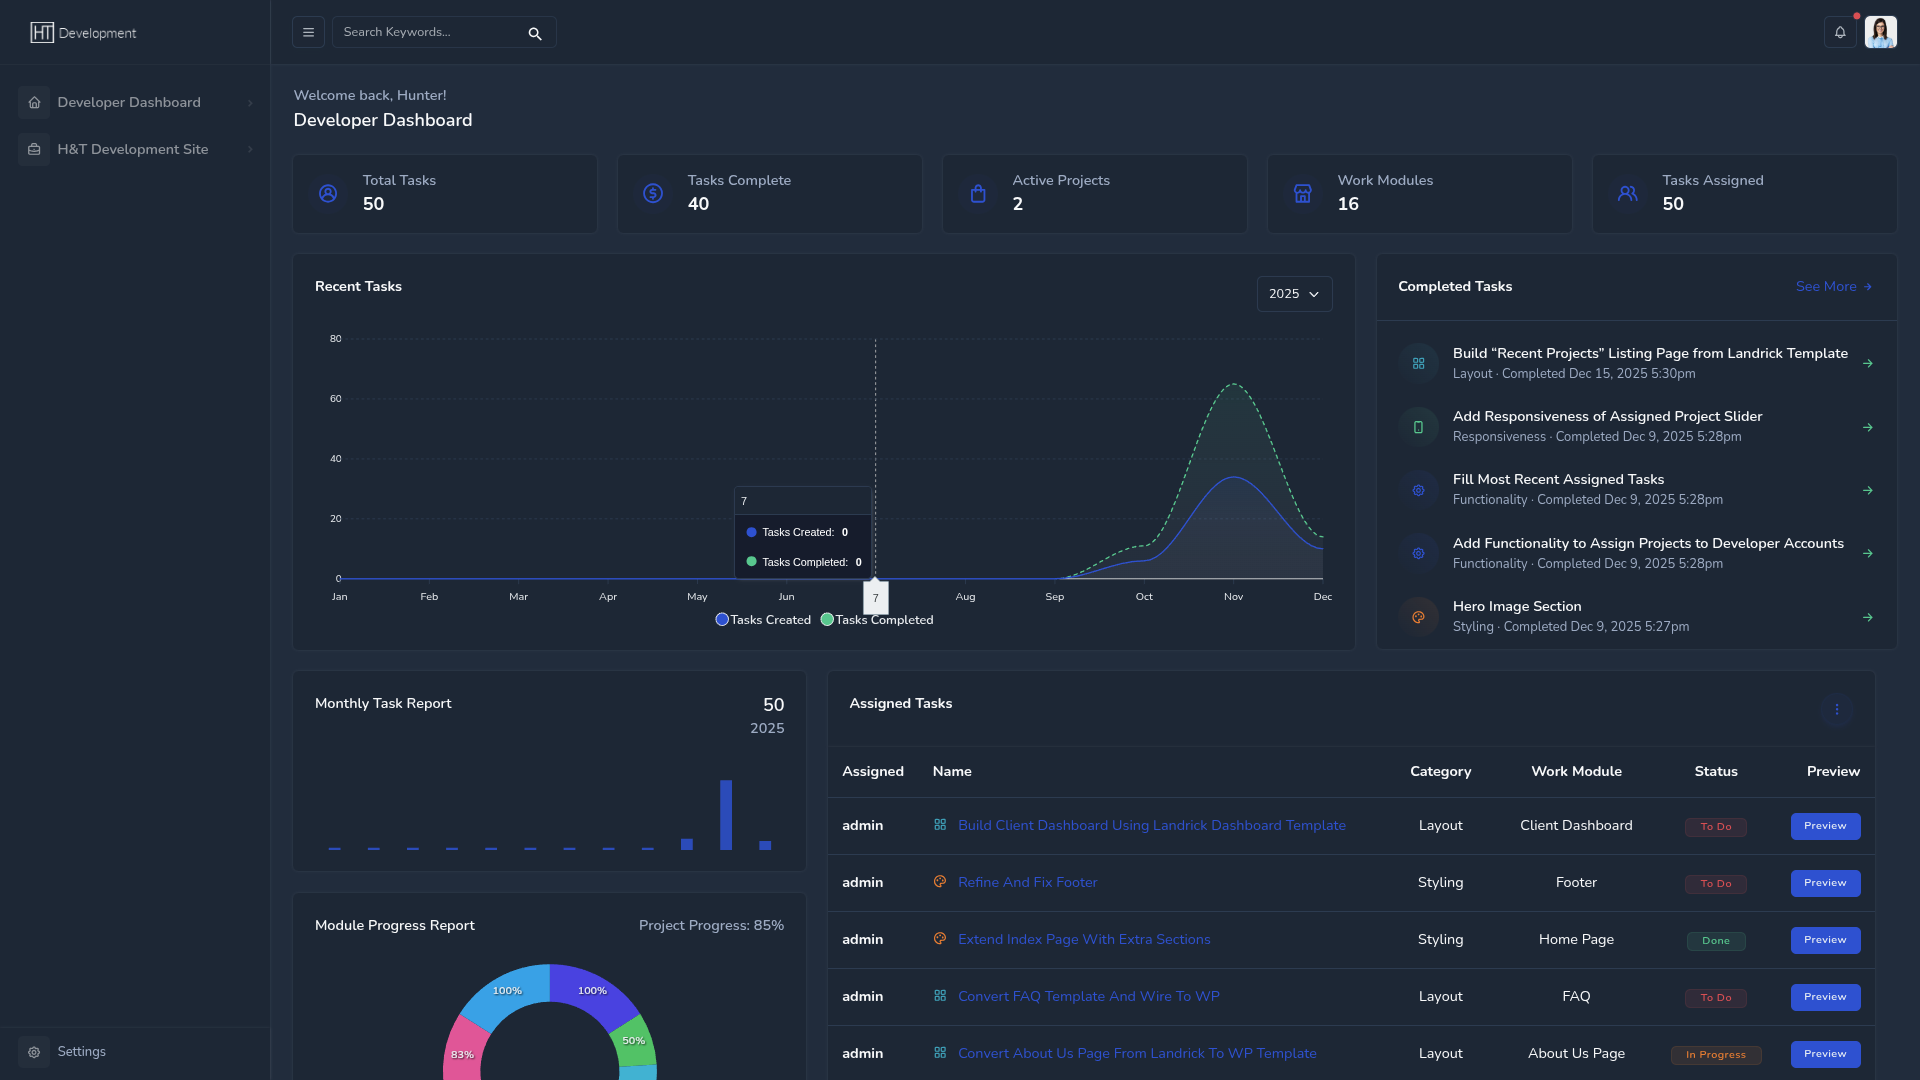Open the Assigned Tasks three-dot menu
This screenshot has width=1920, height=1080.
pos(1836,710)
